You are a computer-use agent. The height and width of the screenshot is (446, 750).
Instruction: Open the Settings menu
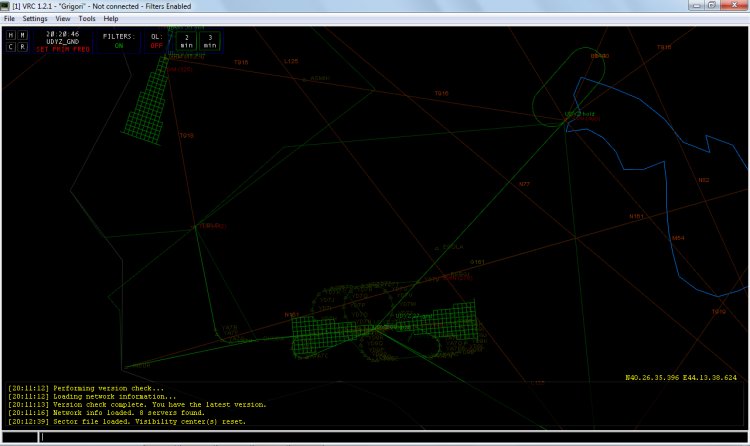(x=35, y=19)
